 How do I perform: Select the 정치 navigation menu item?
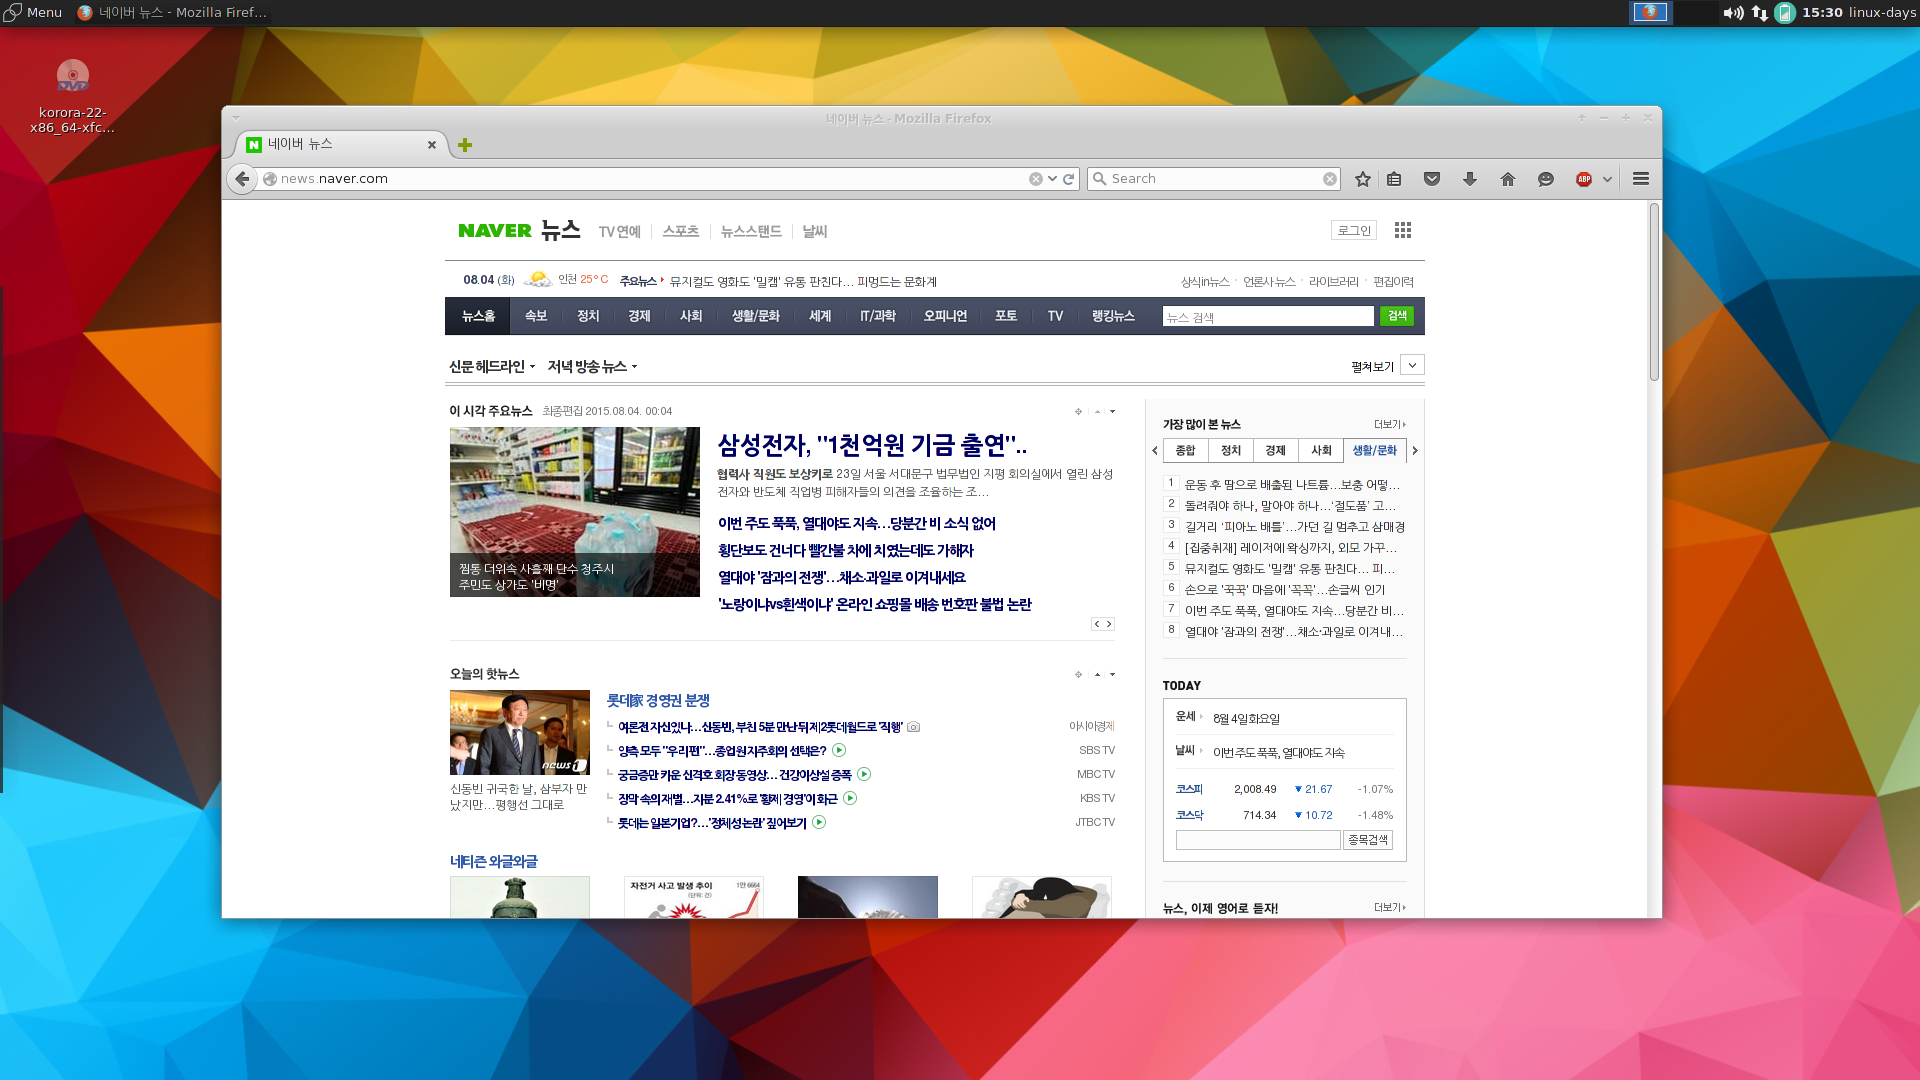(588, 316)
